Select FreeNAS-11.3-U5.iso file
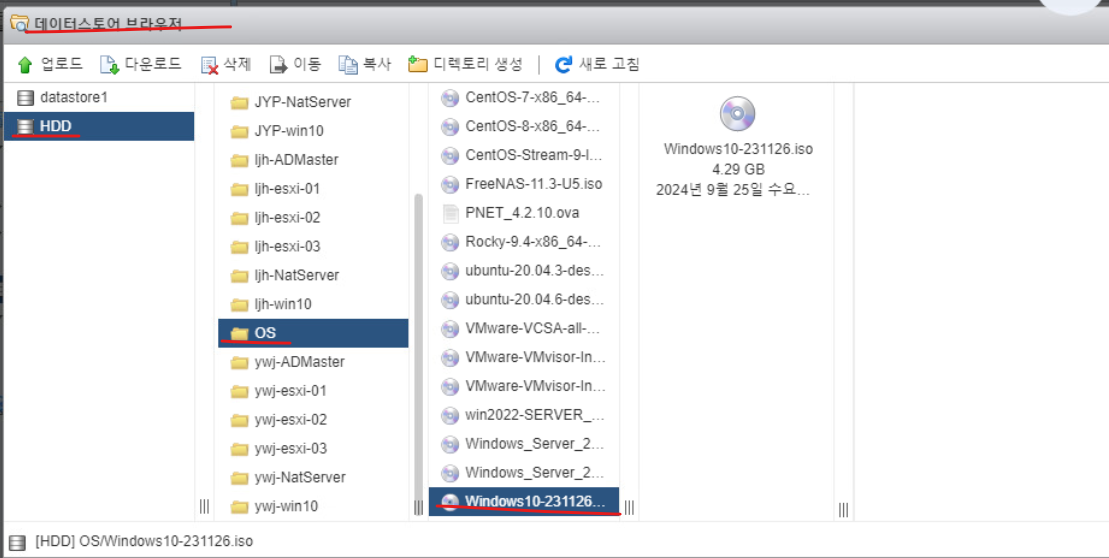The height and width of the screenshot is (558, 1109). [524, 184]
